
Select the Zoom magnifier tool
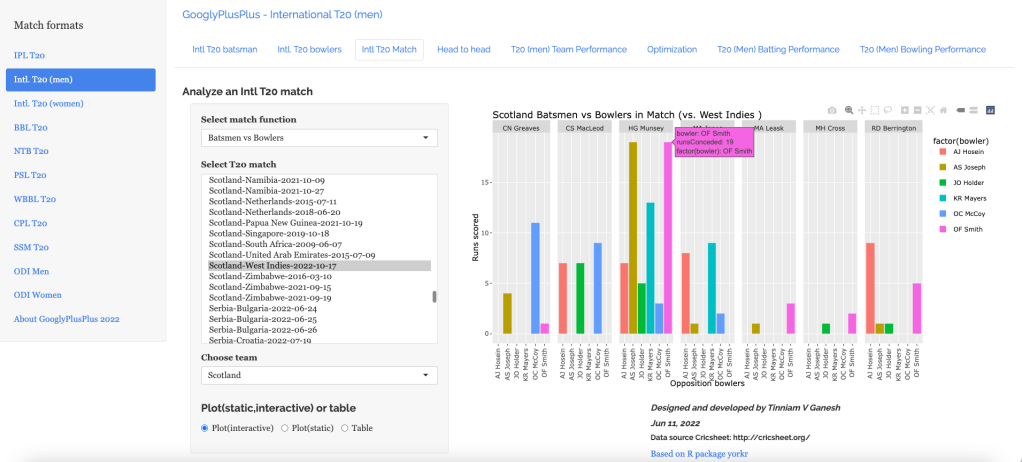click(849, 110)
